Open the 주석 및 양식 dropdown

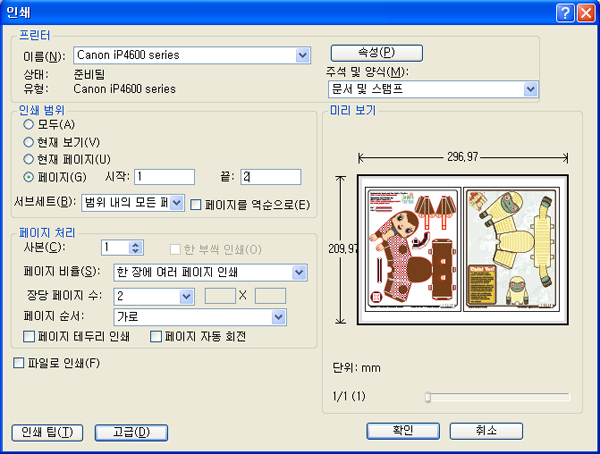tap(530, 90)
